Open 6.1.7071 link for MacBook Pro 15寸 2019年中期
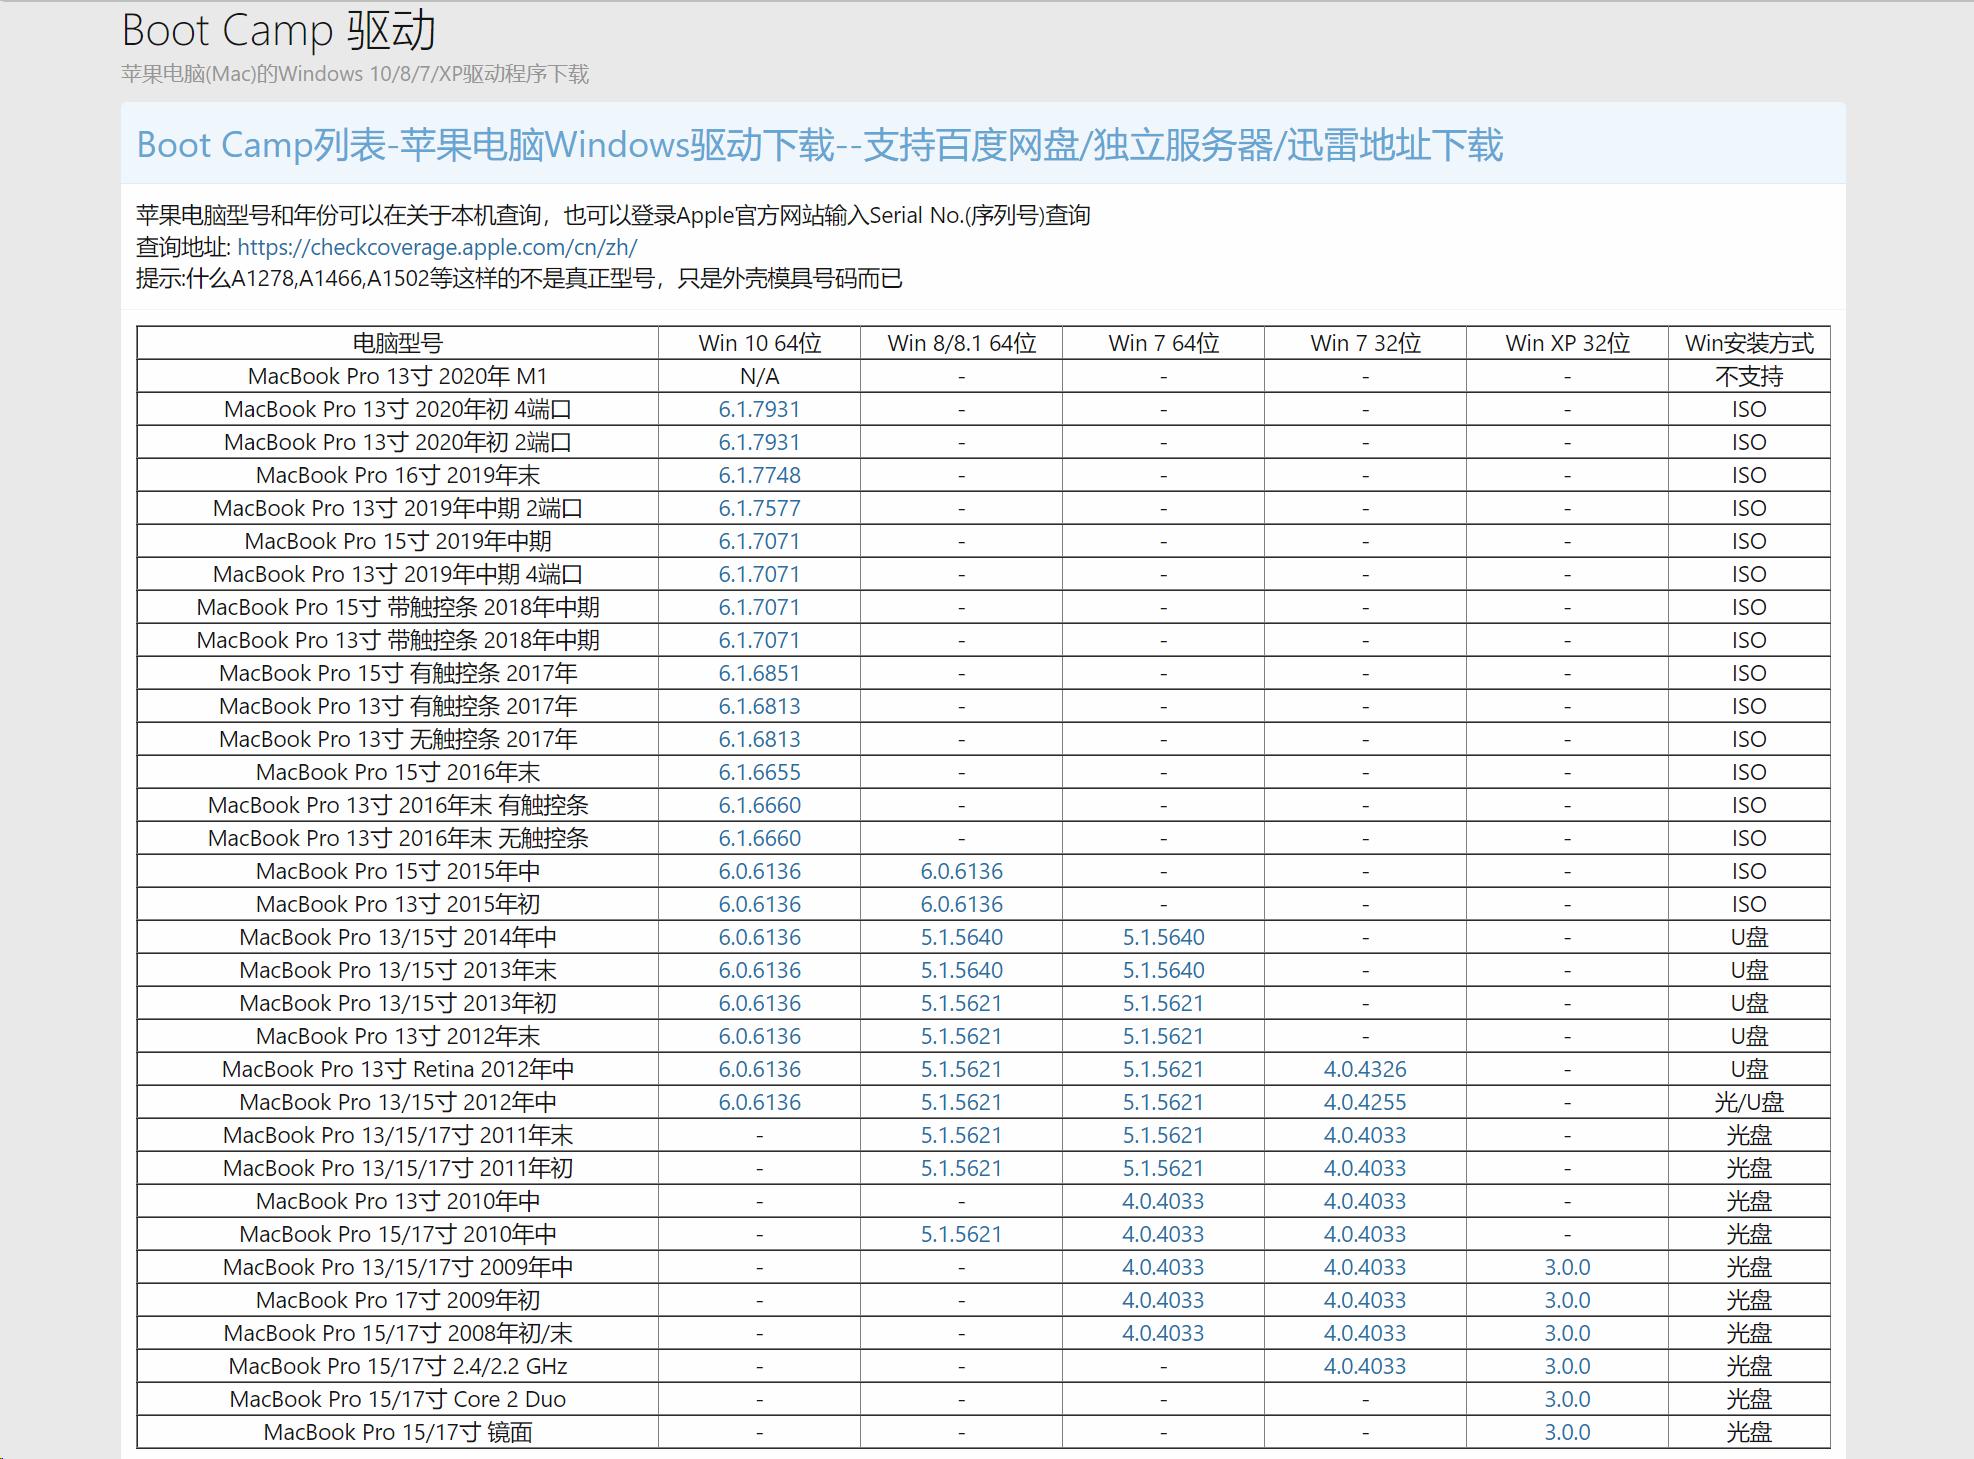Screen dimensions: 1974x1459 759,541
